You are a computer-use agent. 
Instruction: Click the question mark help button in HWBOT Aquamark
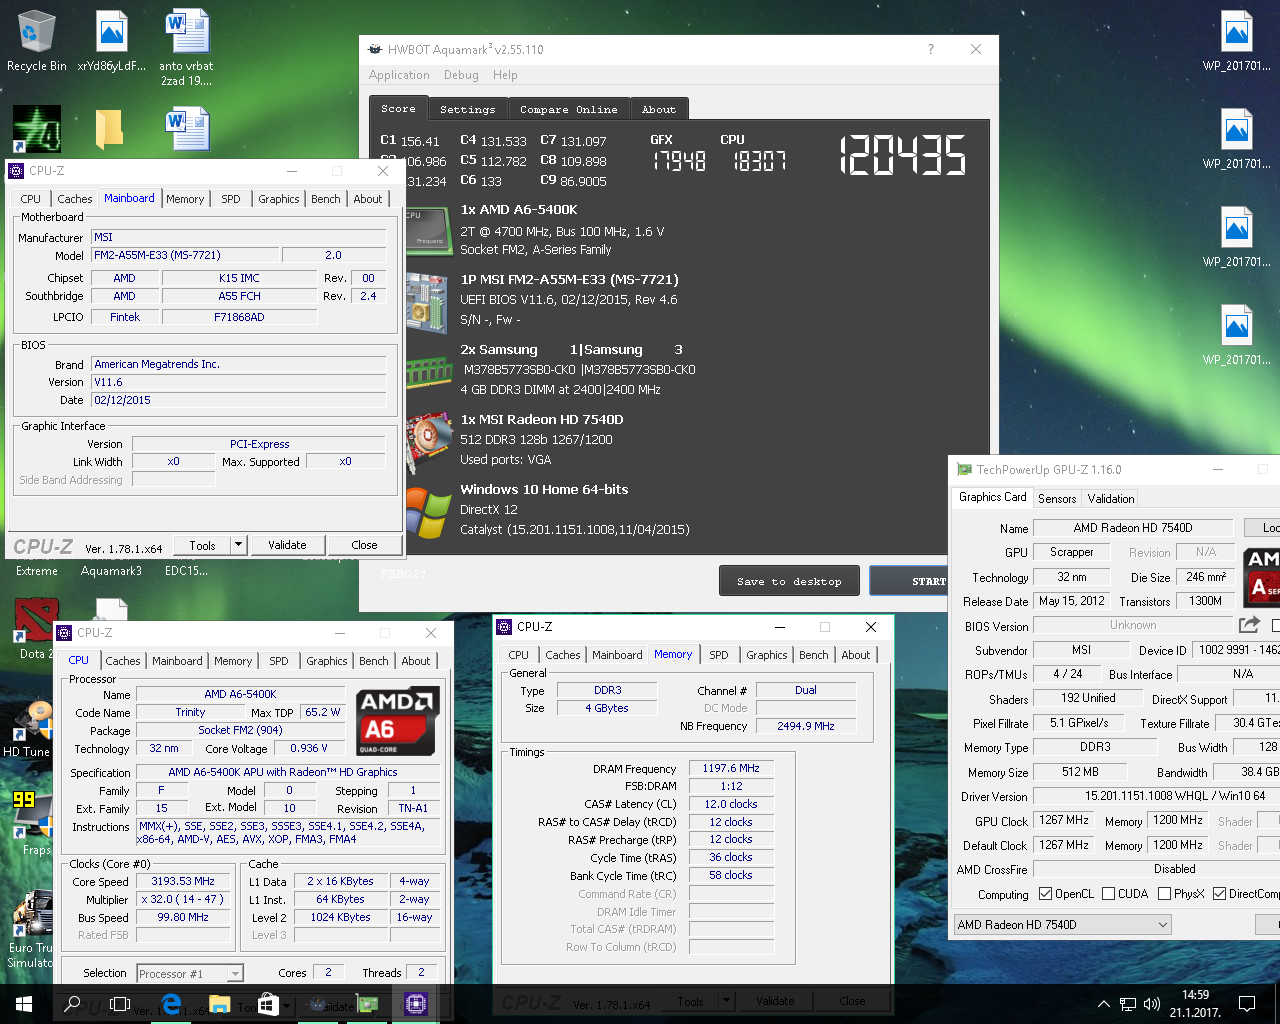pyautogui.click(x=931, y=49)
